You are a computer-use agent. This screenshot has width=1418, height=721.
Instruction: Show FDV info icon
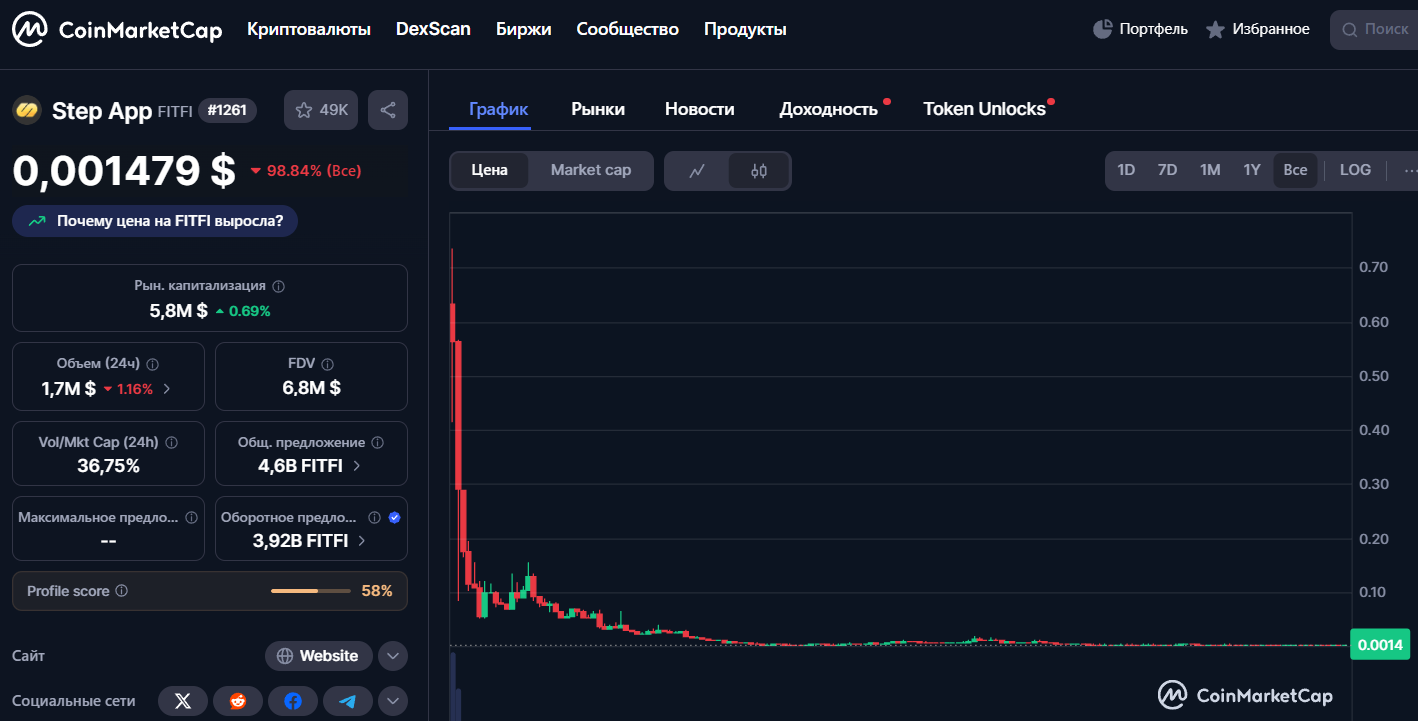(x=328, y=364)
